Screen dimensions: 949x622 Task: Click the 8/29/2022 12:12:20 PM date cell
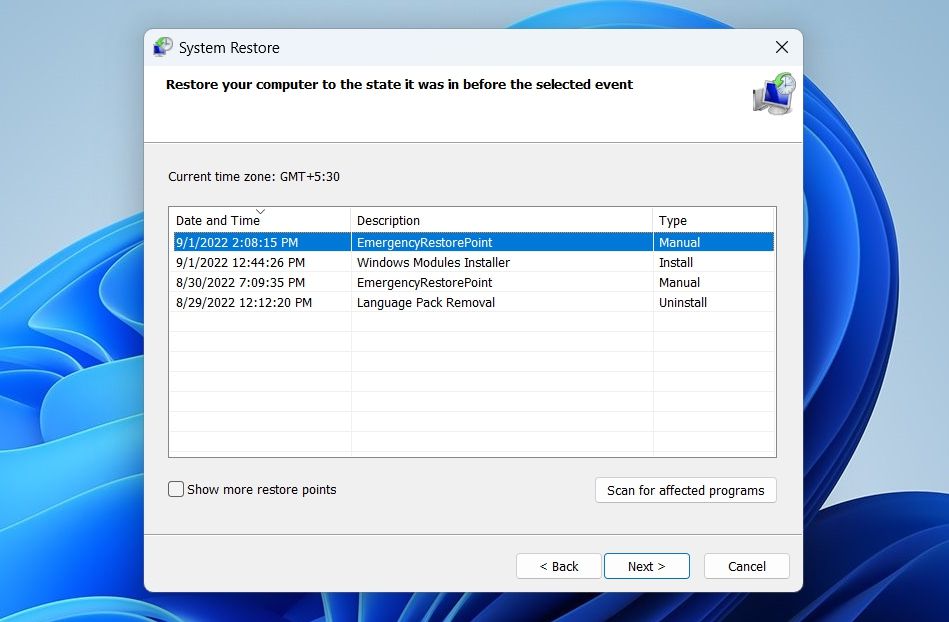coord(244,303)
